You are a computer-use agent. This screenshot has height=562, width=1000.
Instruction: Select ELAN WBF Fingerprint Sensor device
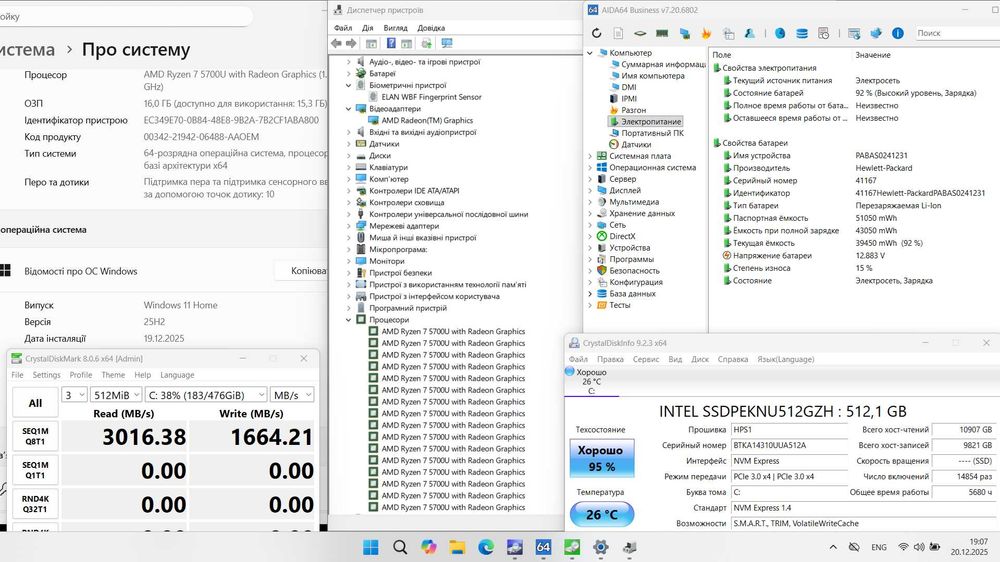(431, 97)
